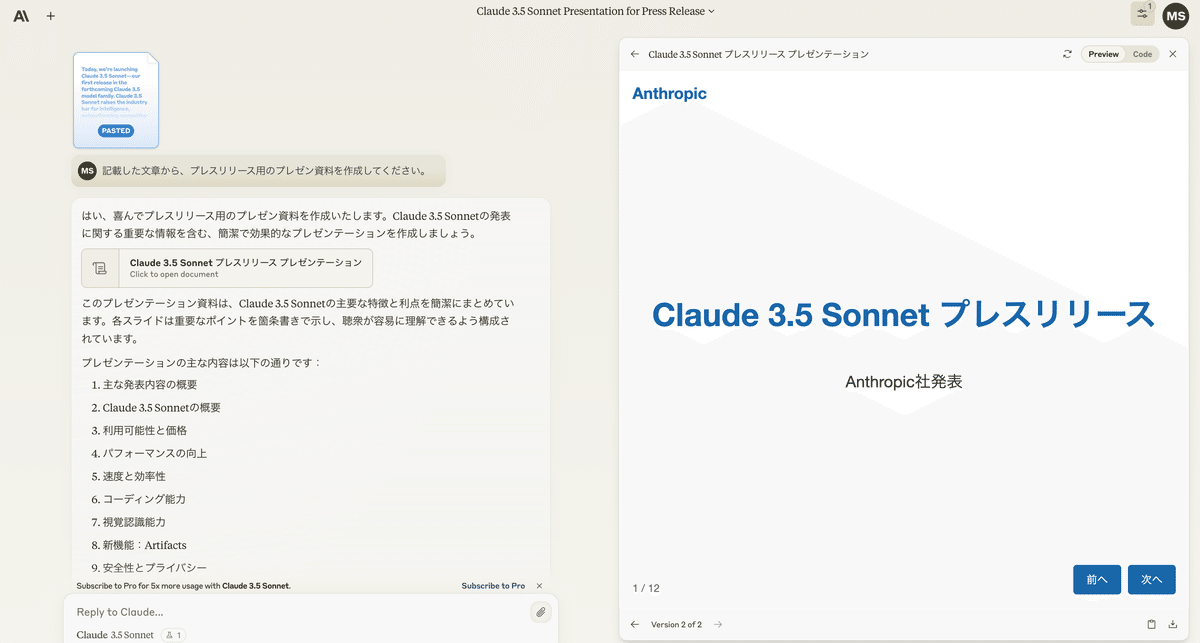Viewport: 1200px width, 643px height.
Task: Click list item 安全性とプライバシー
Action: [155, 568]
